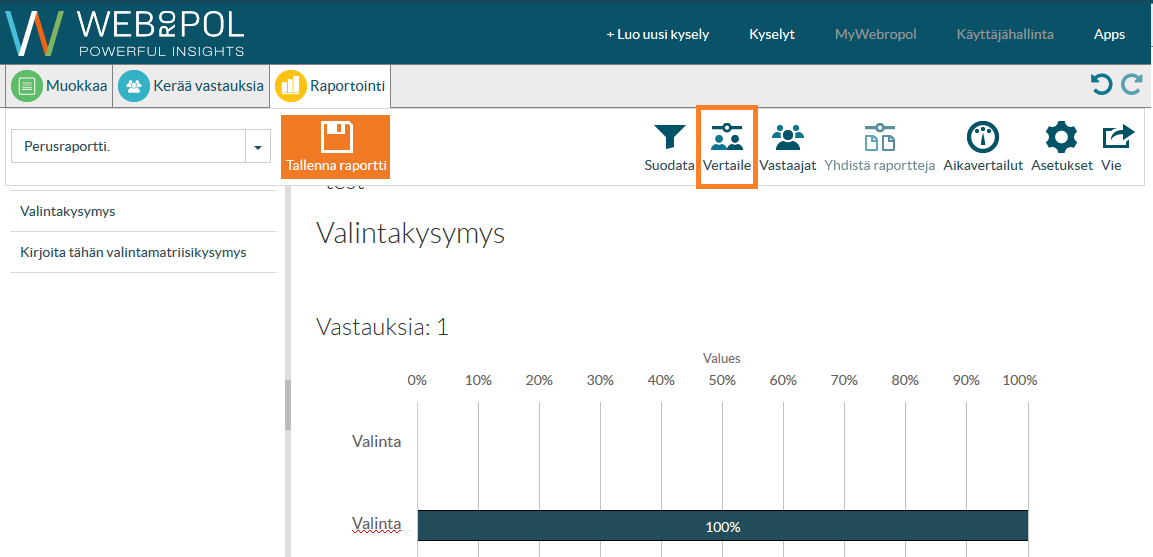Open the Perusraportti dropdown arrow
This screenshot has width=1153, height=557.
coord(257,147)
